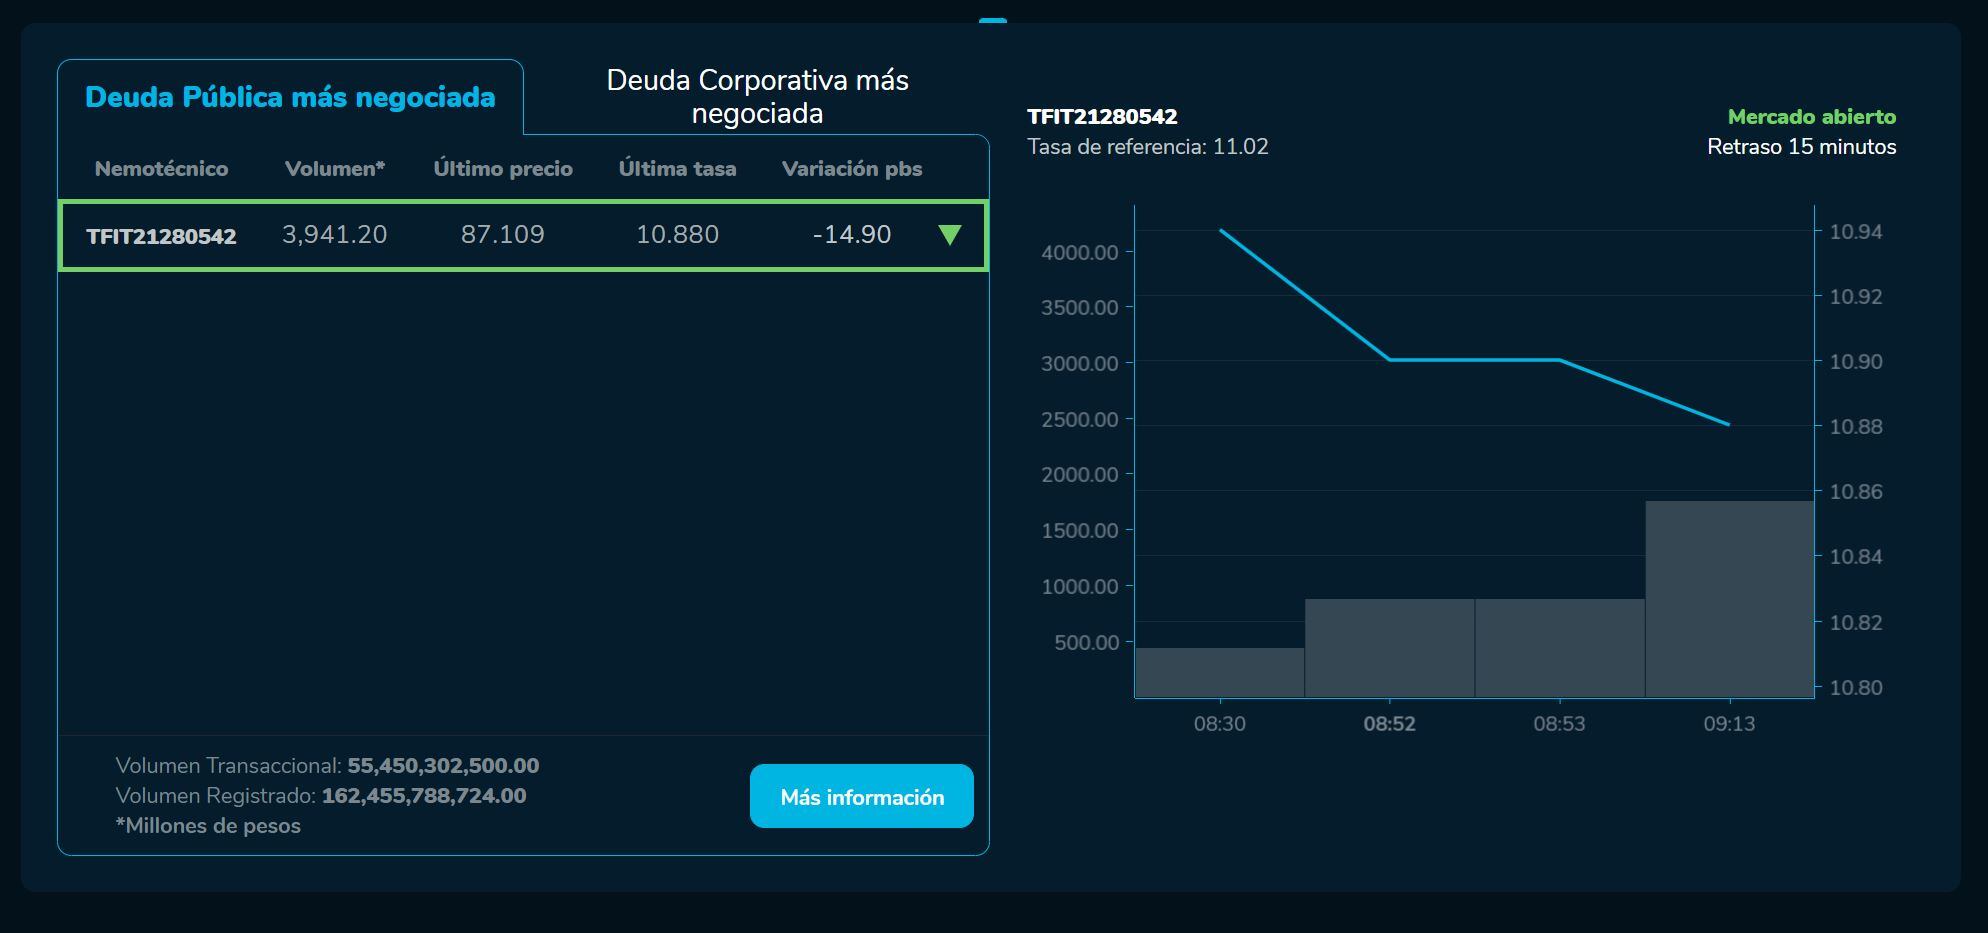Click the 09:13 time axis label

tap(1729, 723)
